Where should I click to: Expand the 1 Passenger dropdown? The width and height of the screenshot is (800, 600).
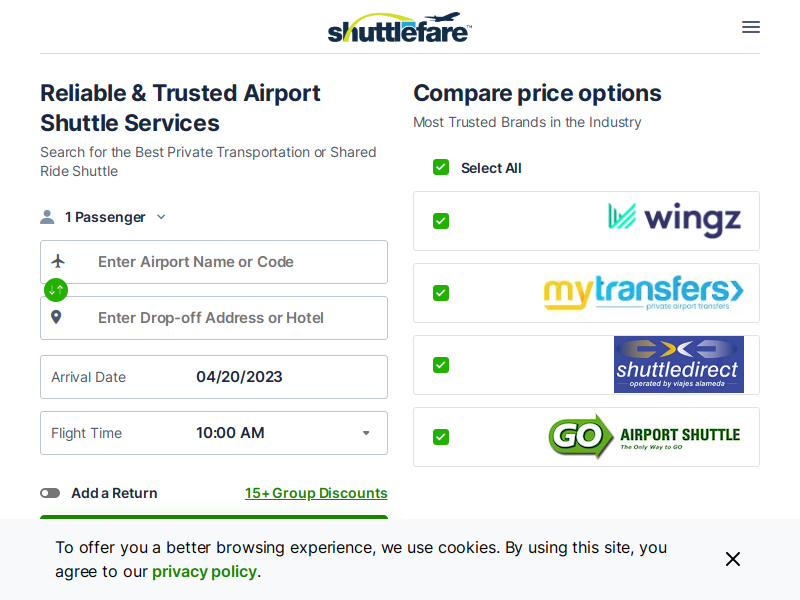104,217
